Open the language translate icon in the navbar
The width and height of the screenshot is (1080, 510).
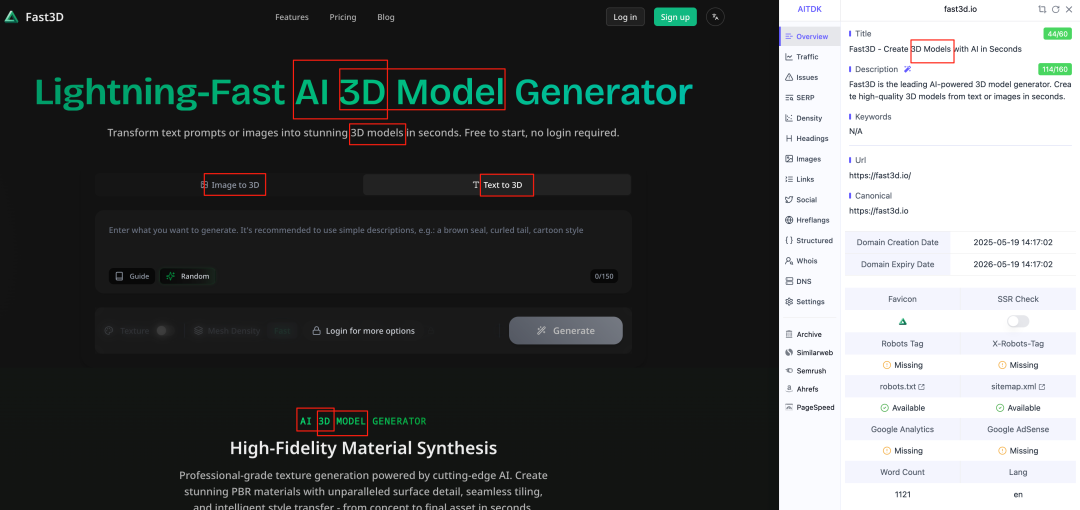click(x=716, y=17)
